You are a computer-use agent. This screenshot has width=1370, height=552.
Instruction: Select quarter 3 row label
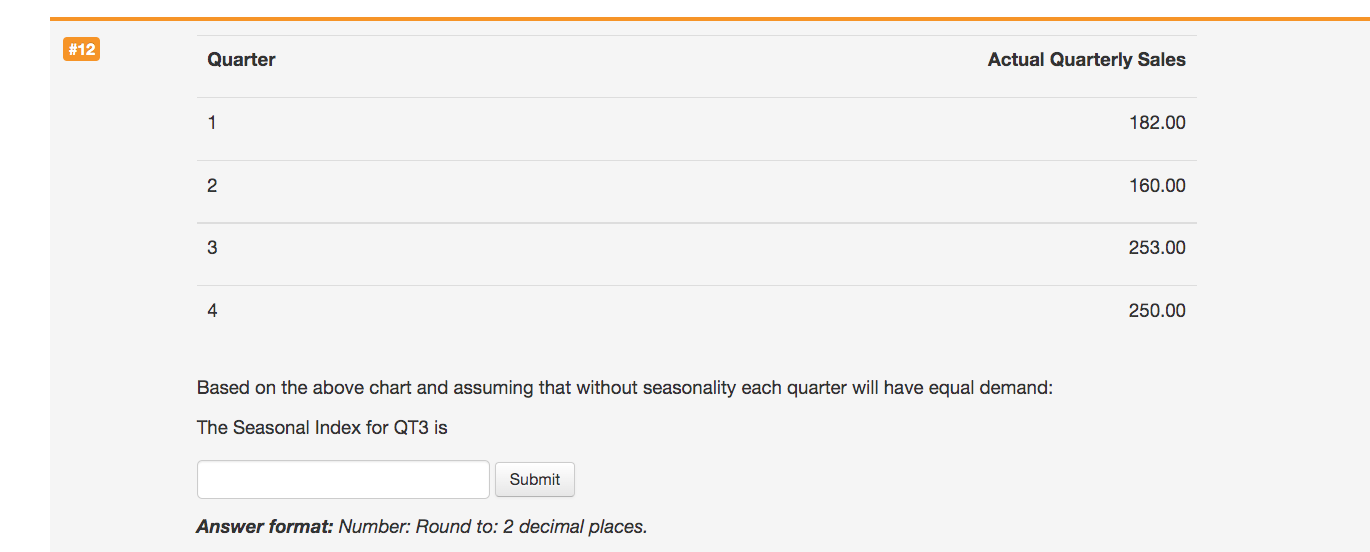(x=212, y=248)
